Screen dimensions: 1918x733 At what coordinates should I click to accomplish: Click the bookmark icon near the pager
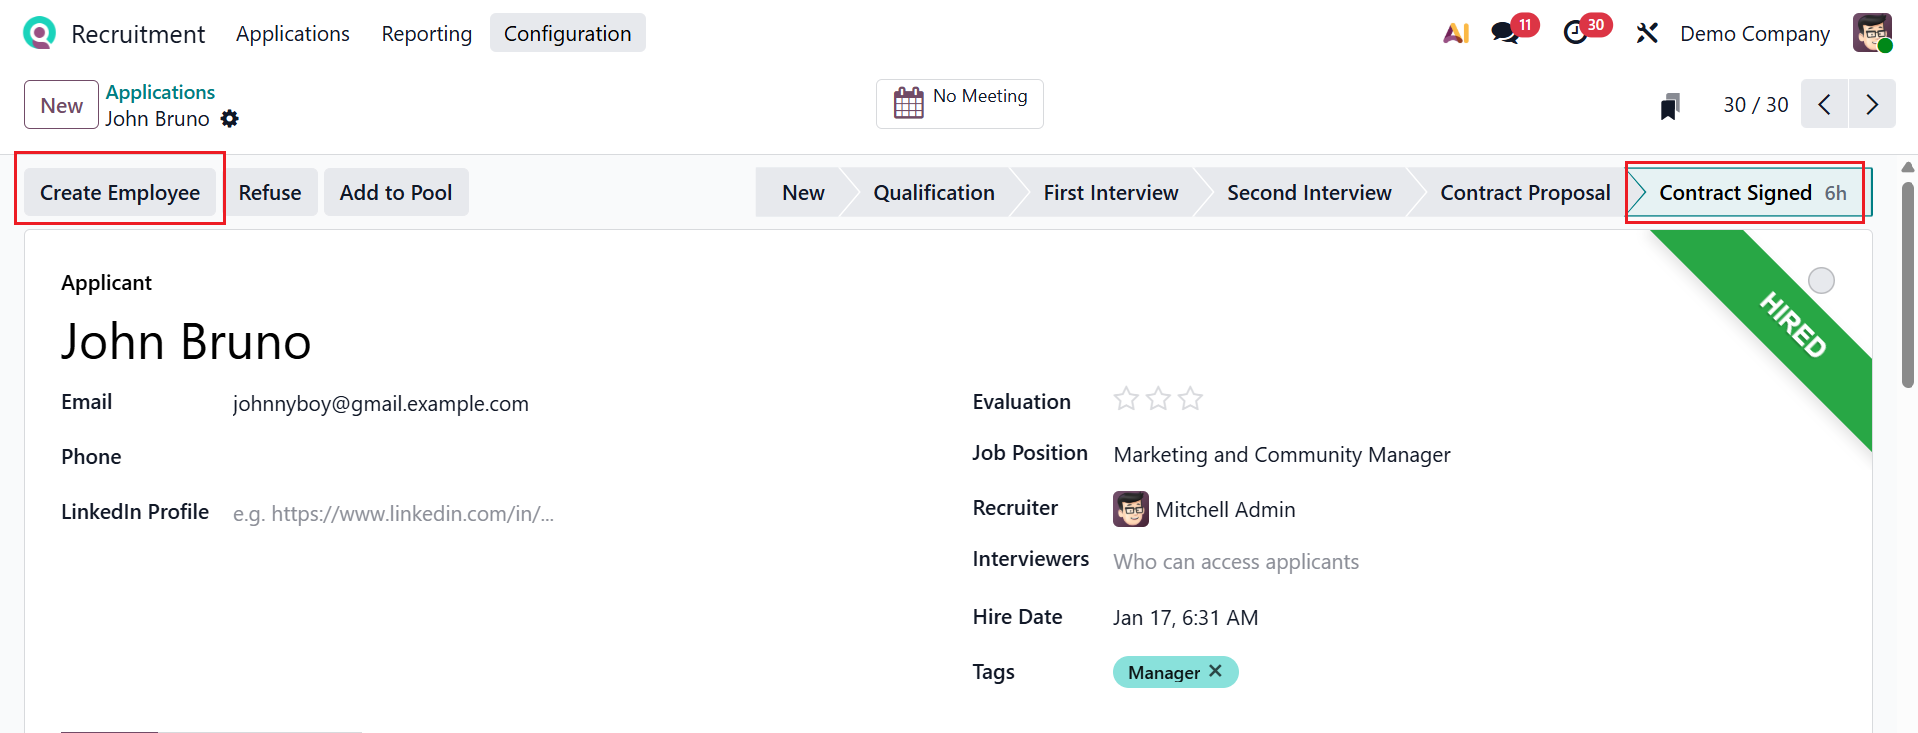(x=1669, y=106)
